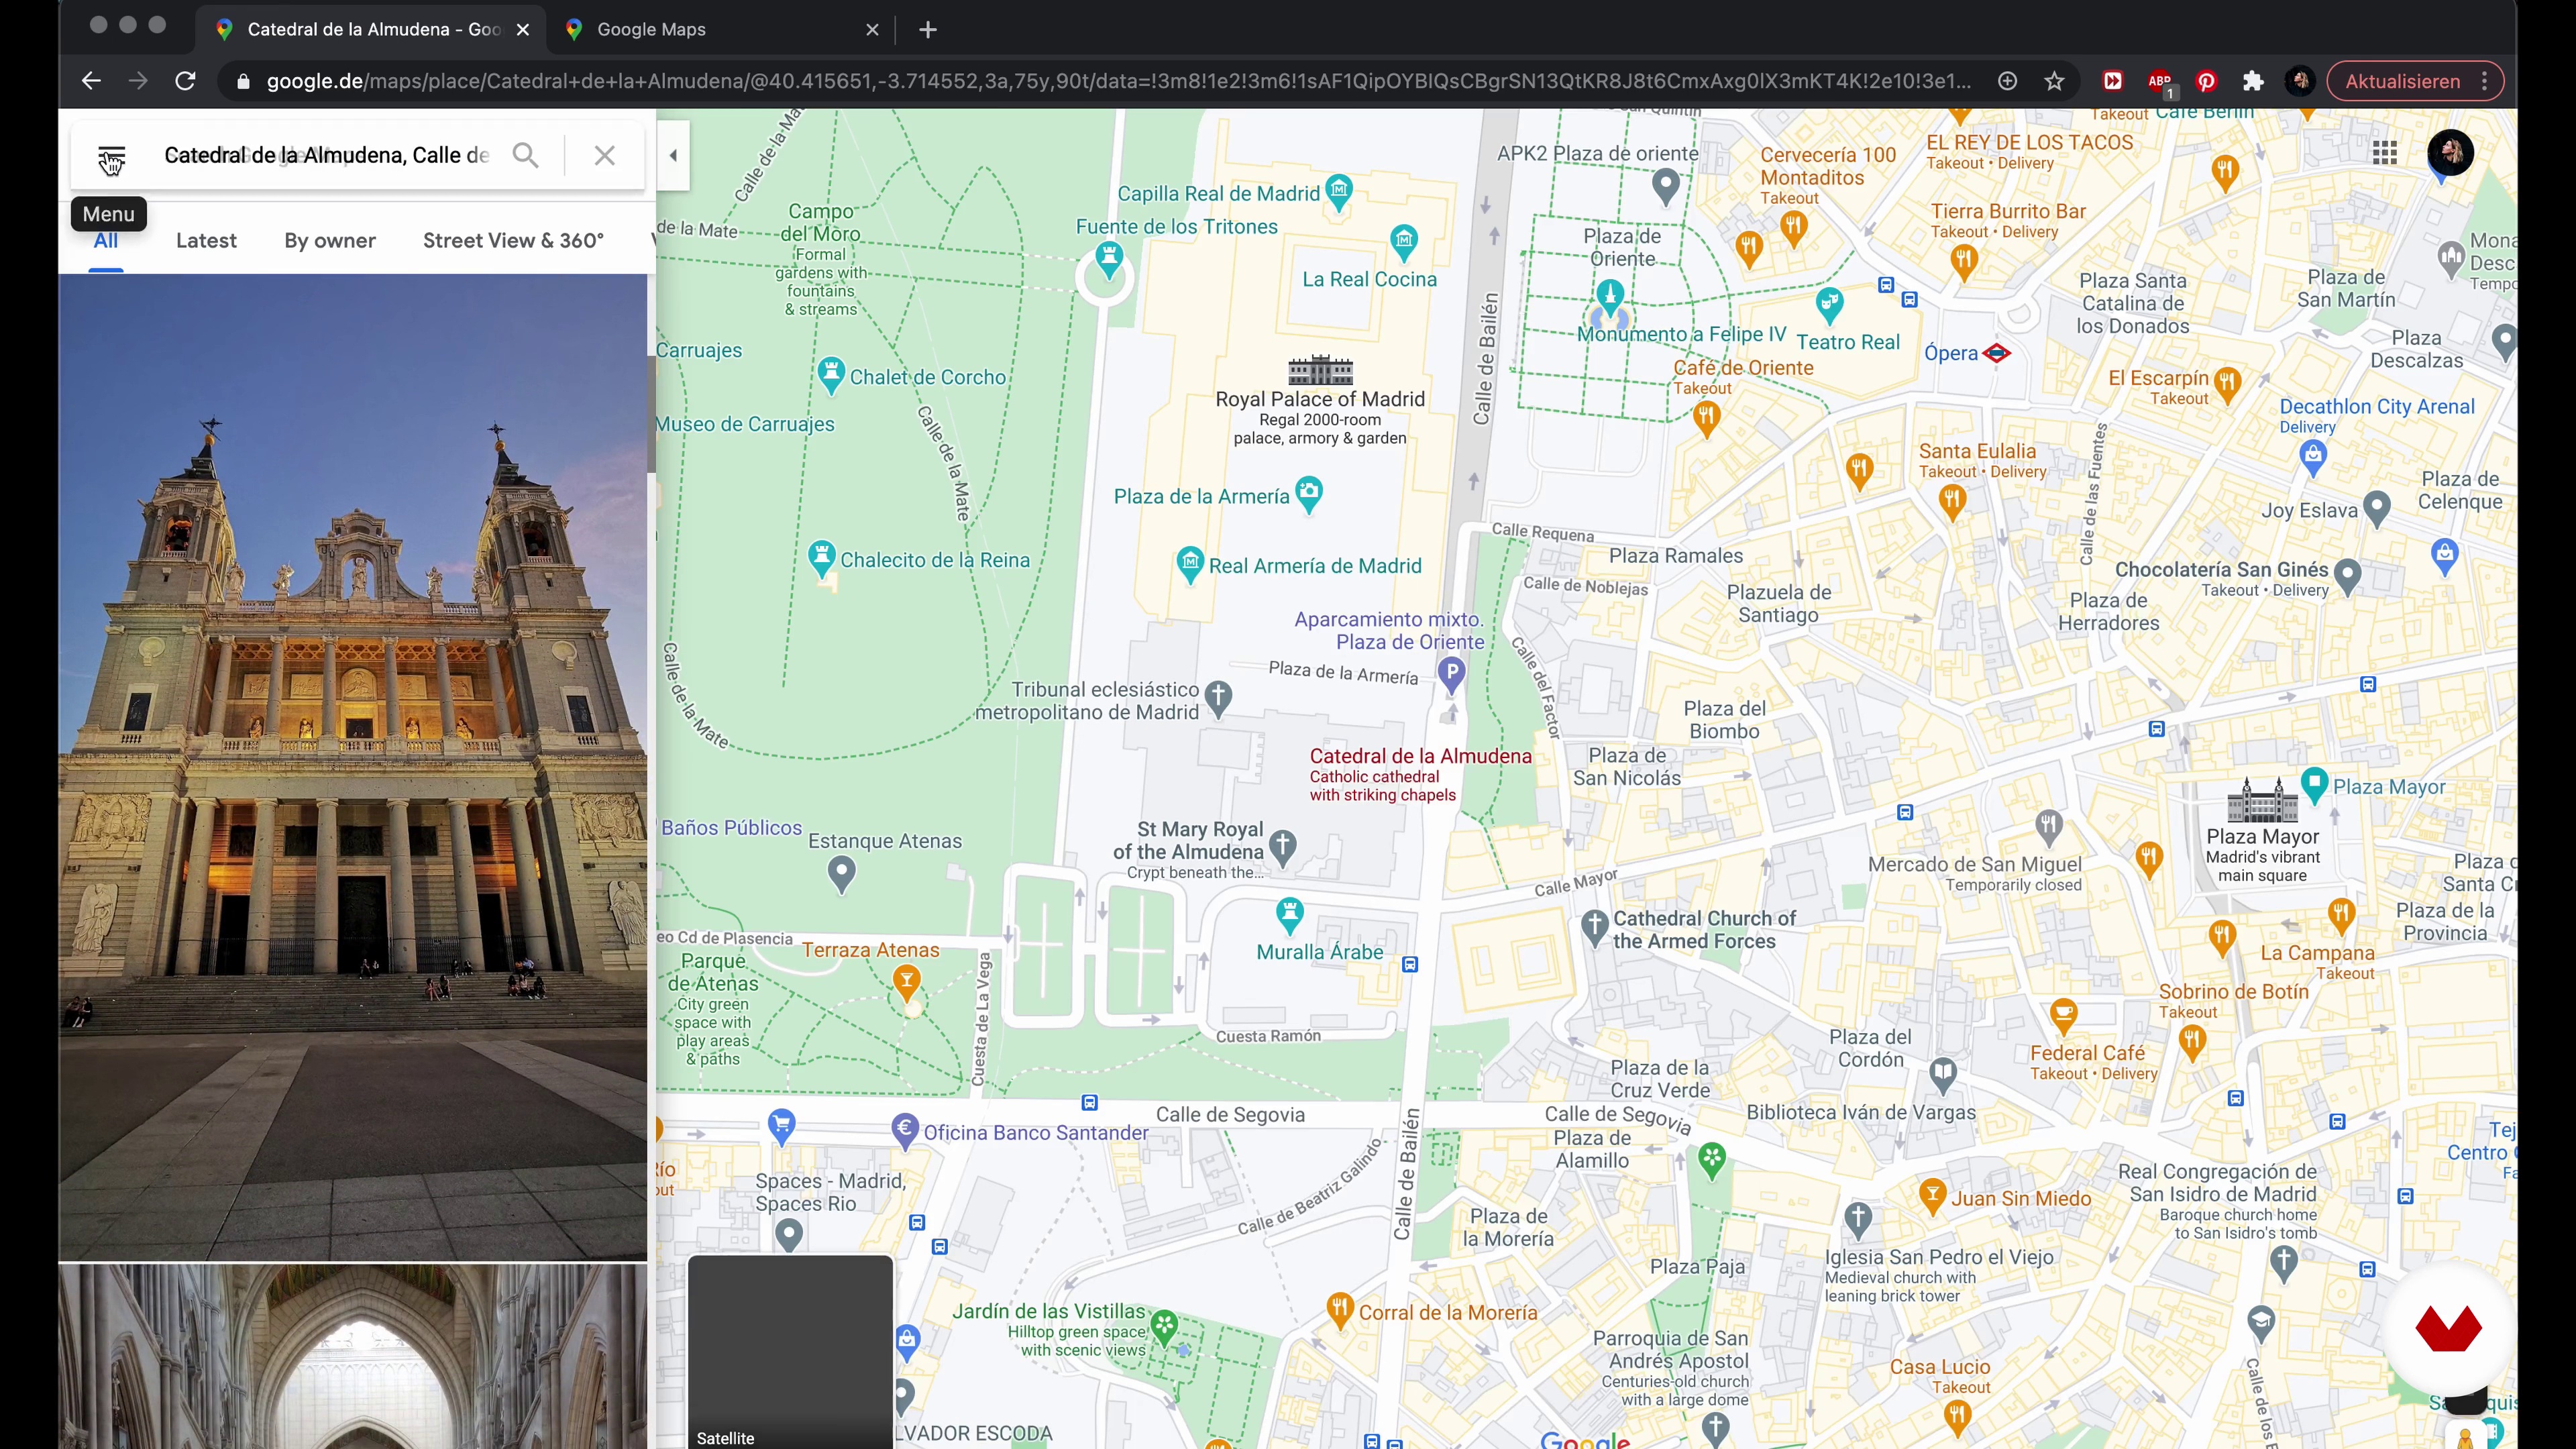2576x1449 pixels.
Task: Collapse the side panel arrow
Action: (673, 155)
